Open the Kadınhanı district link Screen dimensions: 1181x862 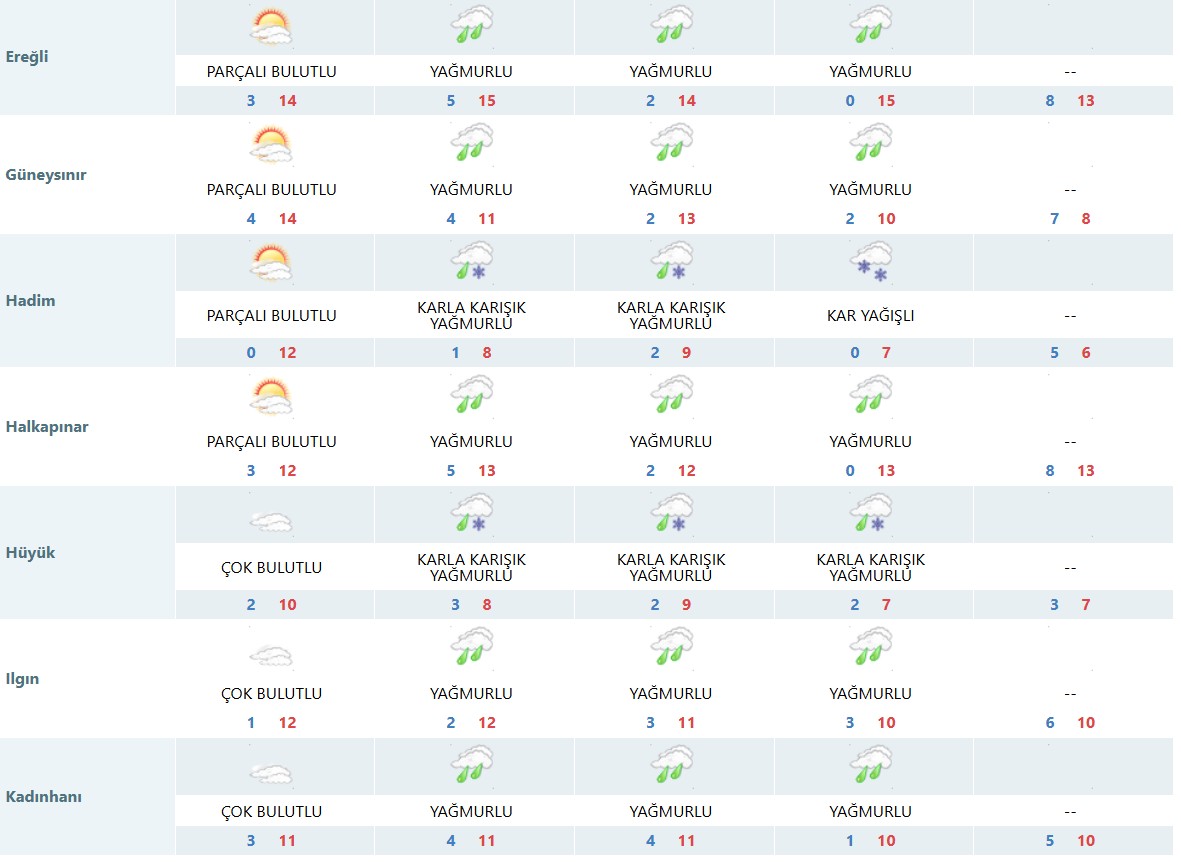44,796
